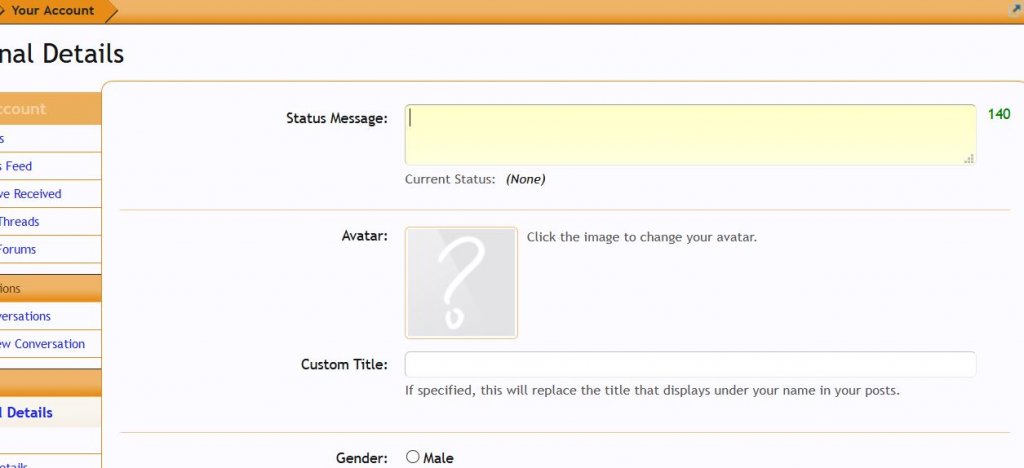Open the Threads sidebar link
The width and height of the screenshot is (1024, 468).
coord(20,222)
